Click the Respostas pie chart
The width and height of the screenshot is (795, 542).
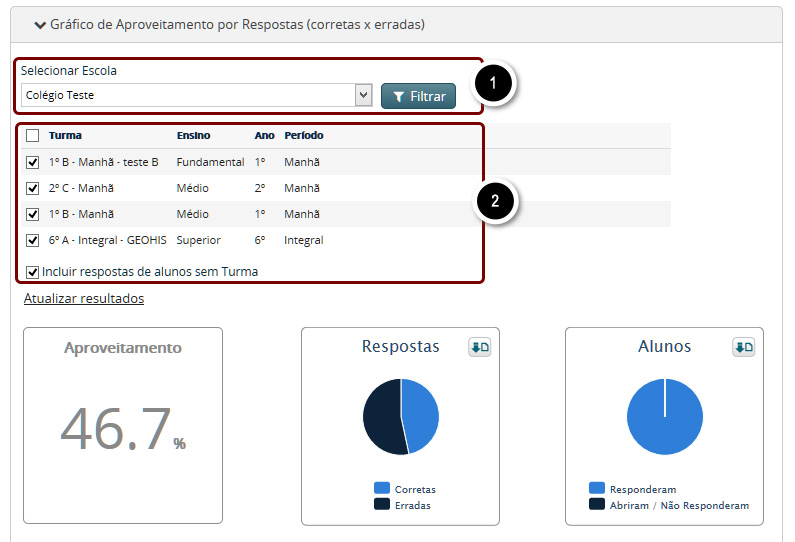click(x=401, y=417)
